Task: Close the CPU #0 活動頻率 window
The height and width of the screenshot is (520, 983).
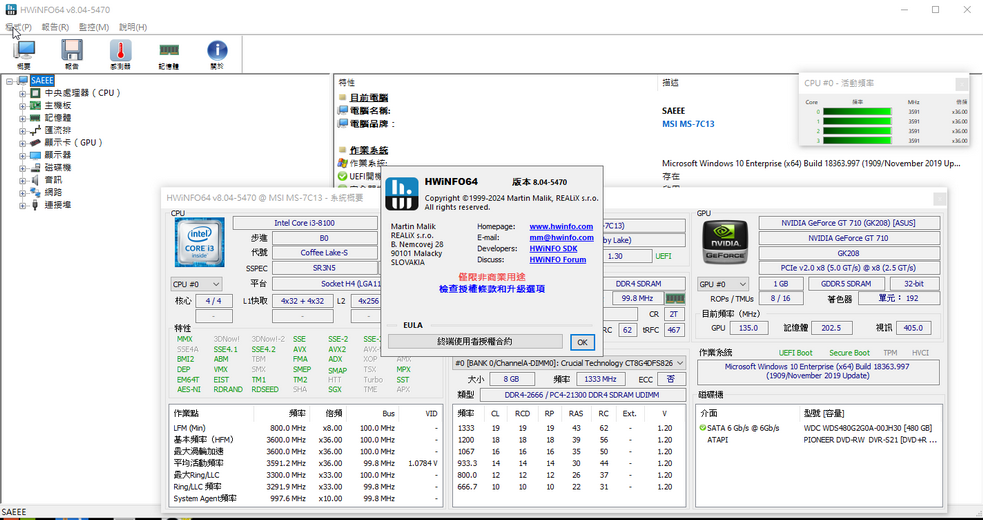Action: click(961, 83)
